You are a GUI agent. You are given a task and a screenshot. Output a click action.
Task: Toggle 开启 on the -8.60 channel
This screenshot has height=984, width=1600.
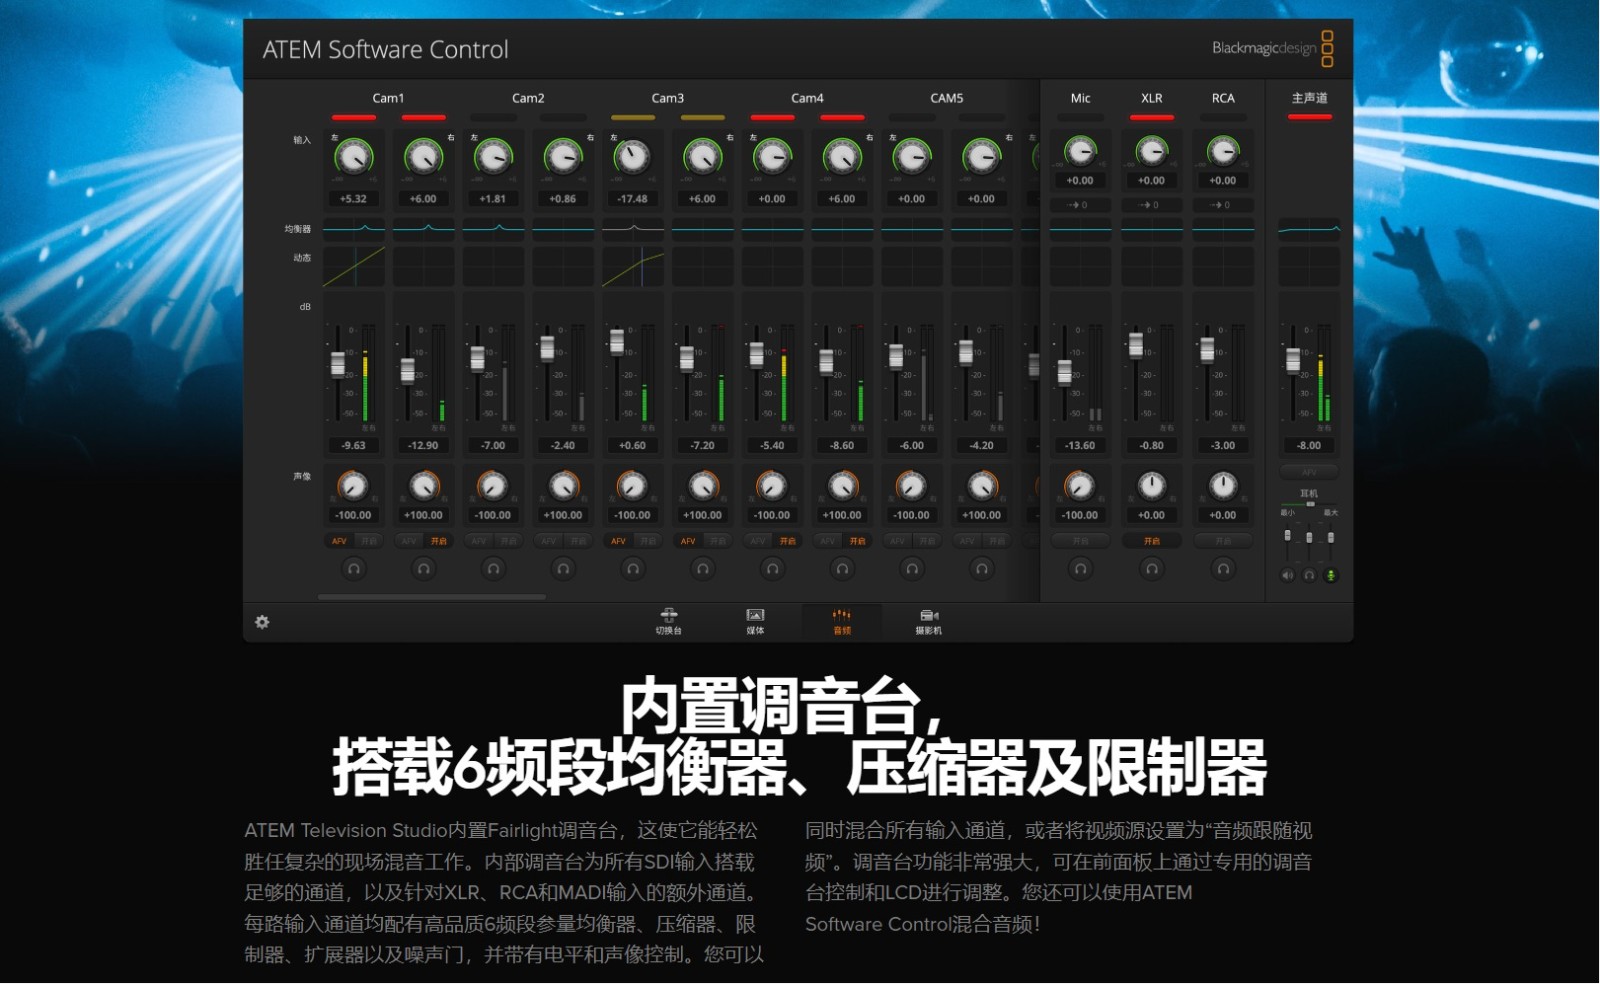pos(858,541)
